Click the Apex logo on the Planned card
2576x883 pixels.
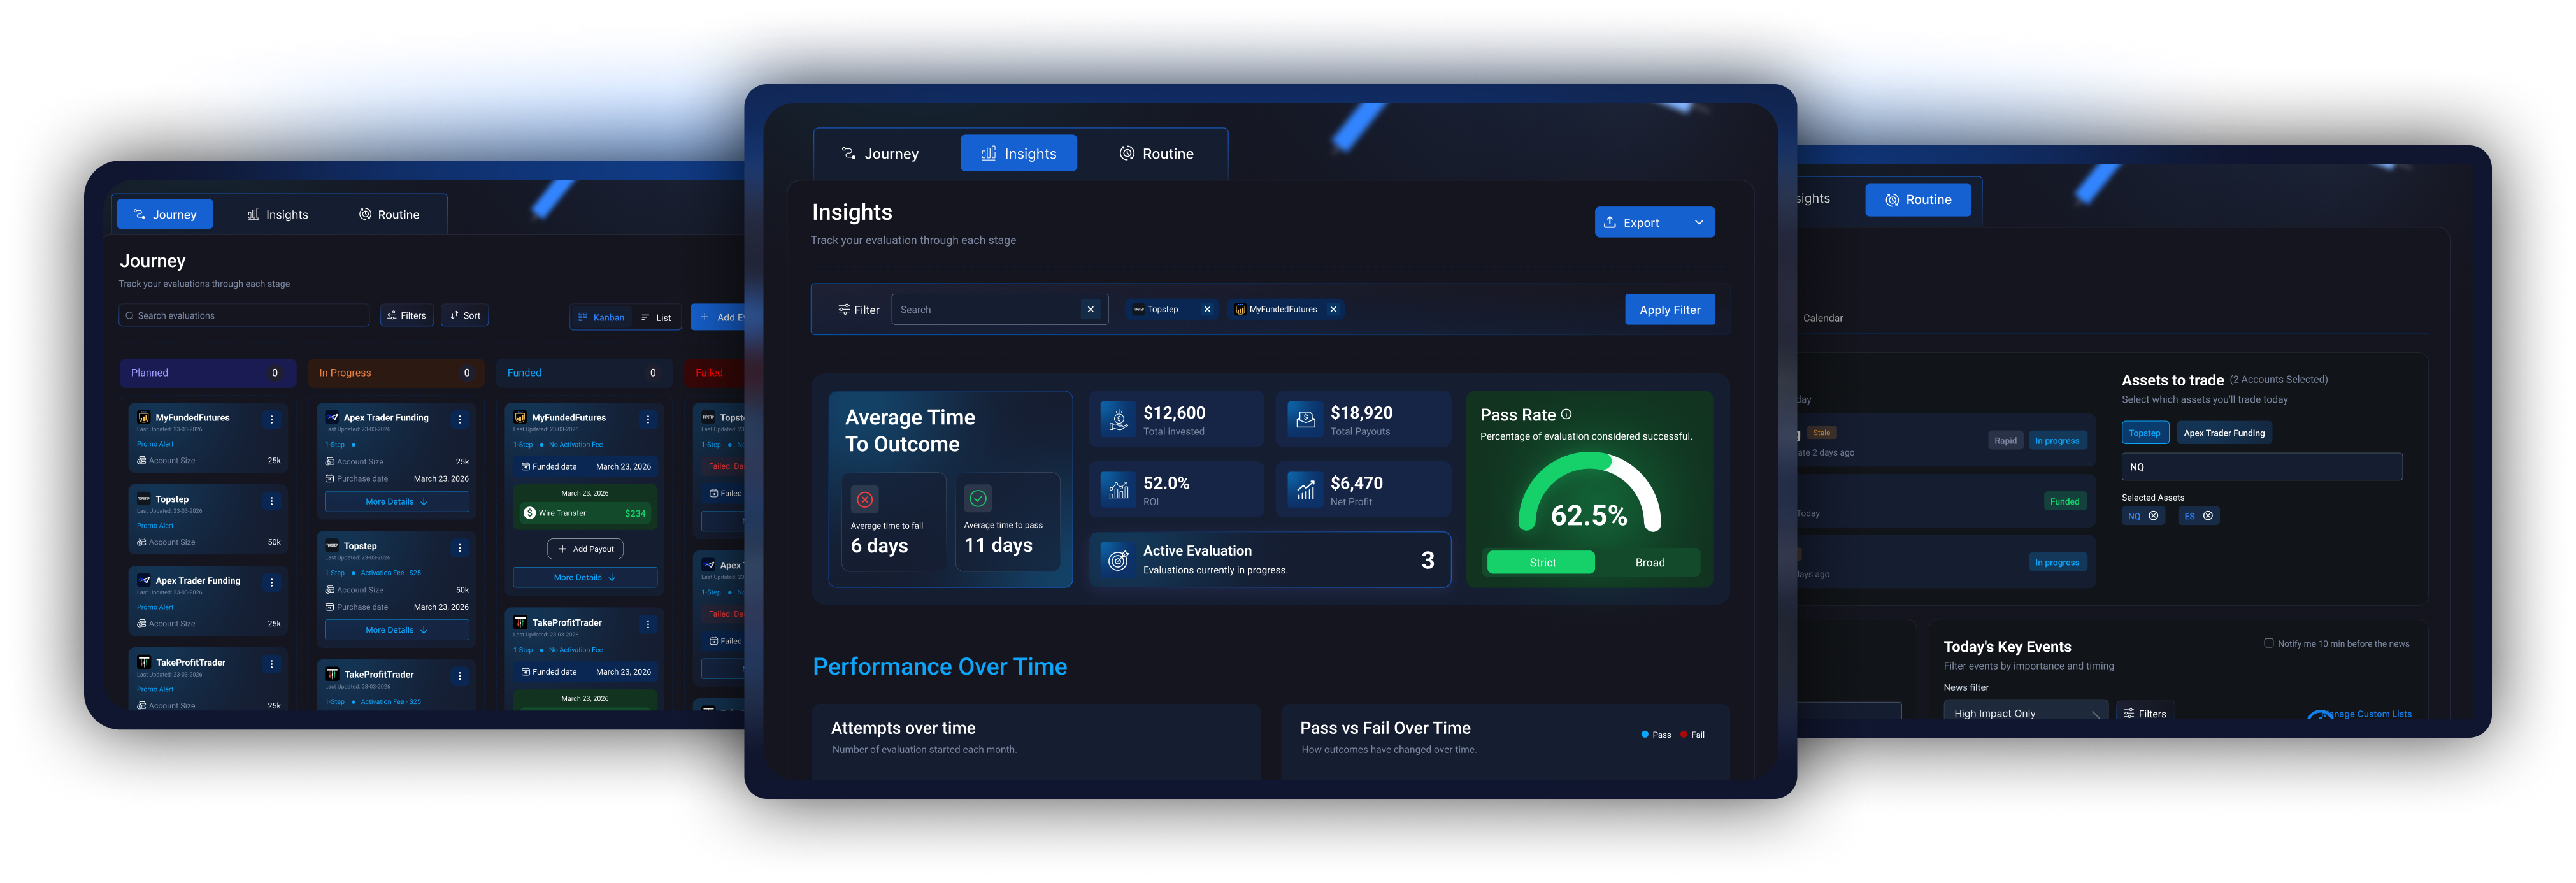[144, 581]
